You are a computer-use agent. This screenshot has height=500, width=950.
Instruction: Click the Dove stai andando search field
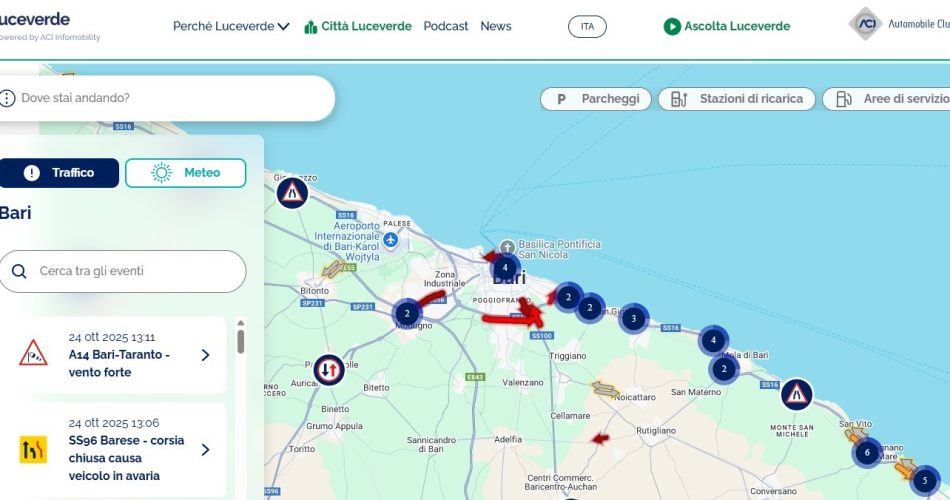pyautogui.click(x=167, y=98)
